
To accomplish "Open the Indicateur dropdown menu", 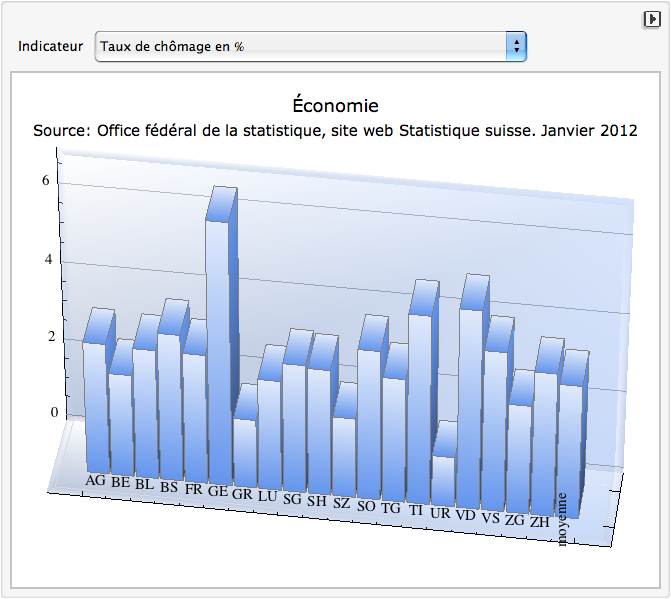I will point(310,46).
